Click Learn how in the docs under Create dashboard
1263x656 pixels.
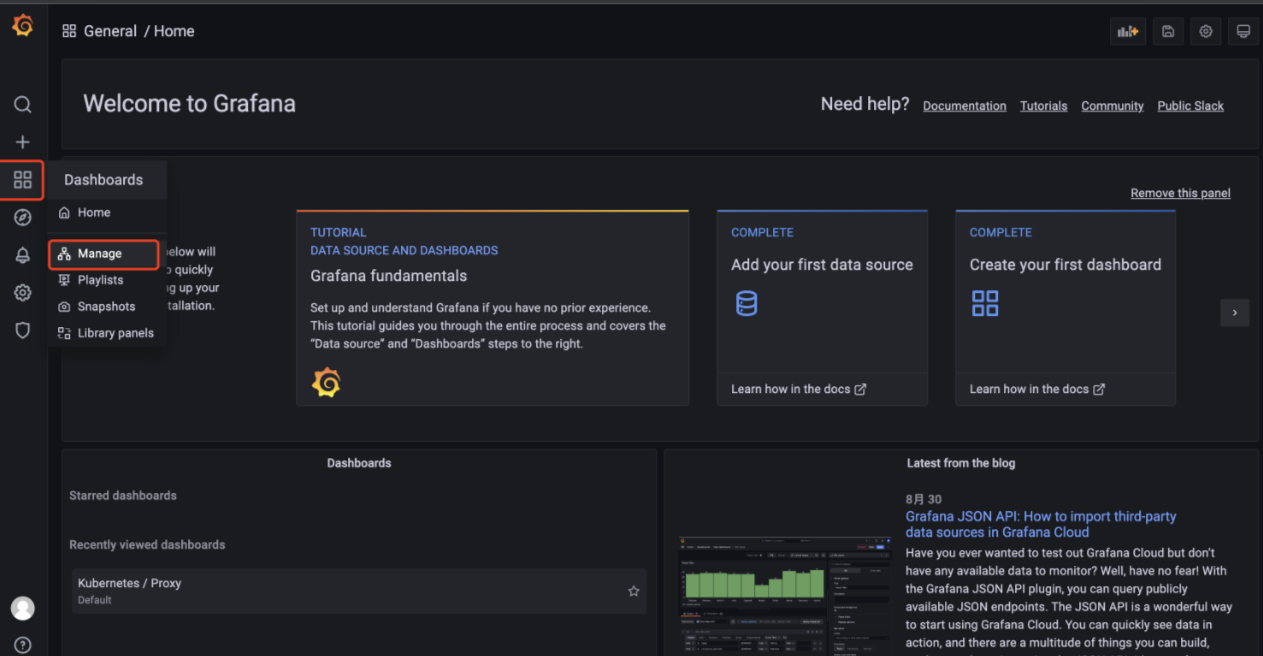click(1037, 389)
